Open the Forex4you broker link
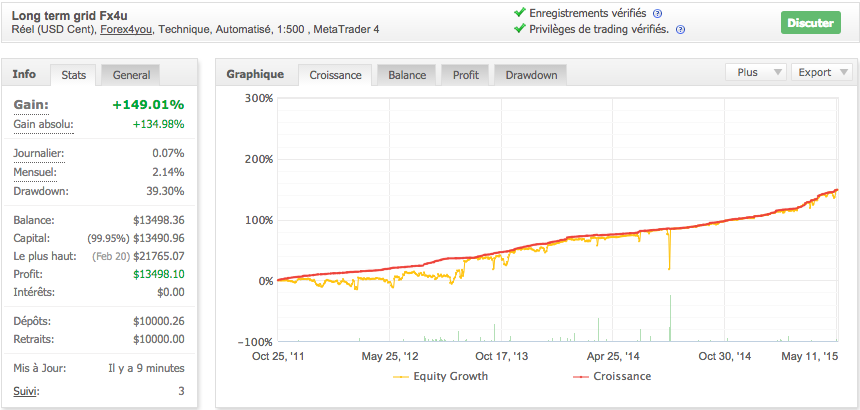Viewport: 860px width, 410px height. (127, 30)
